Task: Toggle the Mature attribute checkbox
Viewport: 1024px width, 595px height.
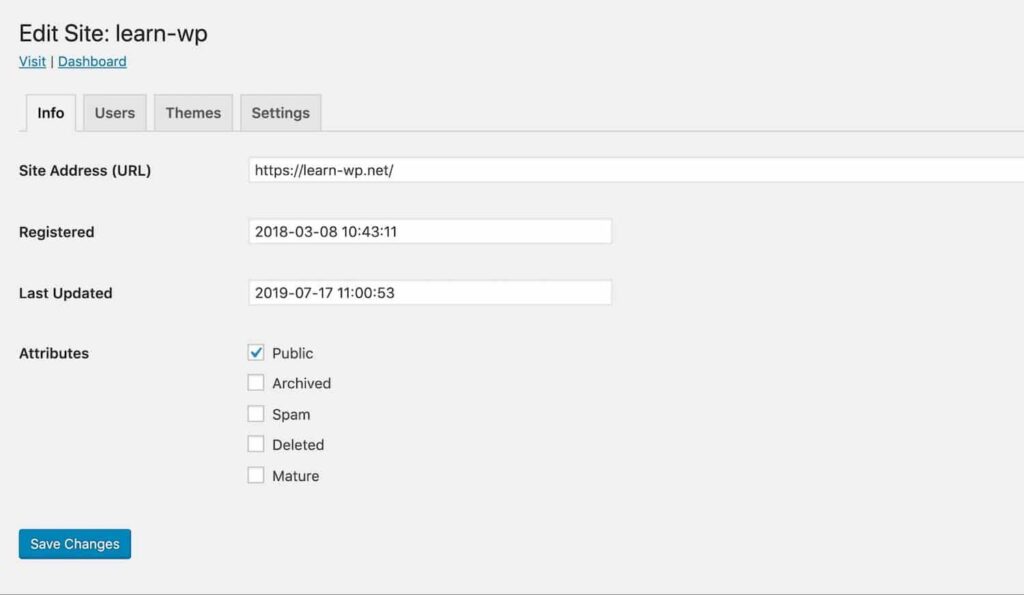Action: [x=255, y=475]
